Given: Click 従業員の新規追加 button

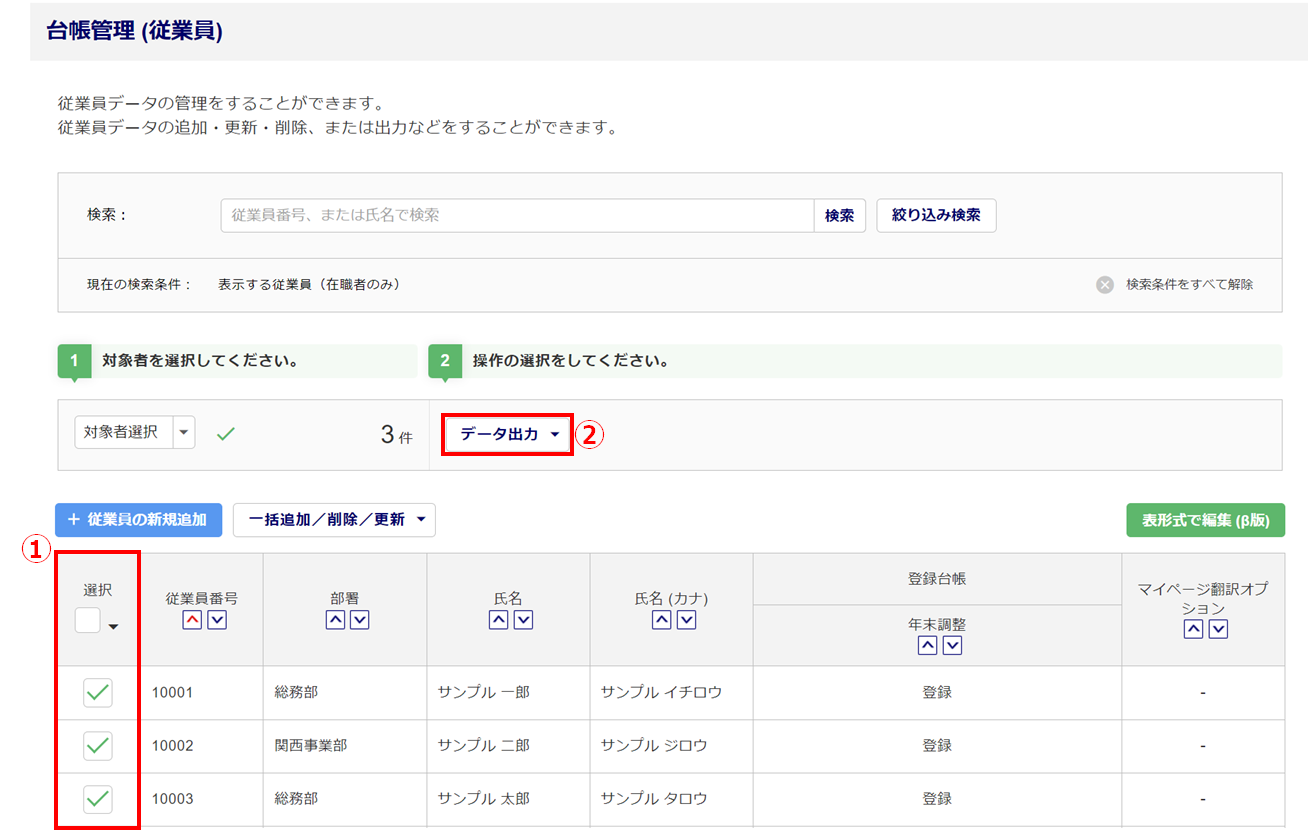Looking at the screenshot, I should tap(138, 520).
